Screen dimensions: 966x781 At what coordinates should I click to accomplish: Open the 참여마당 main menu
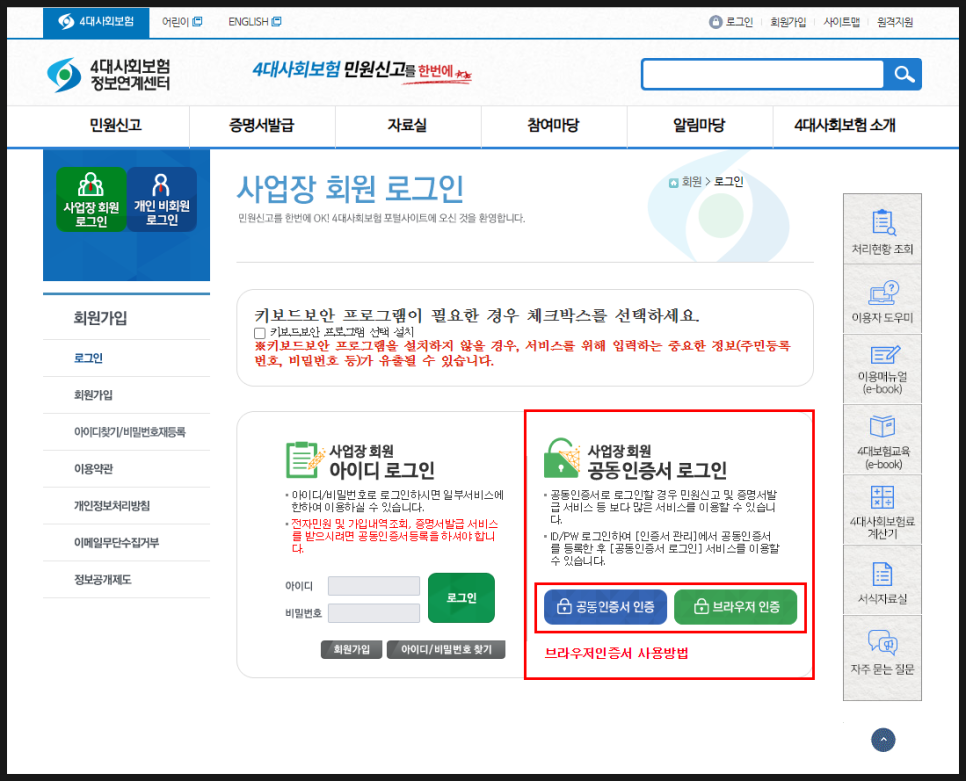pos(553,126)
